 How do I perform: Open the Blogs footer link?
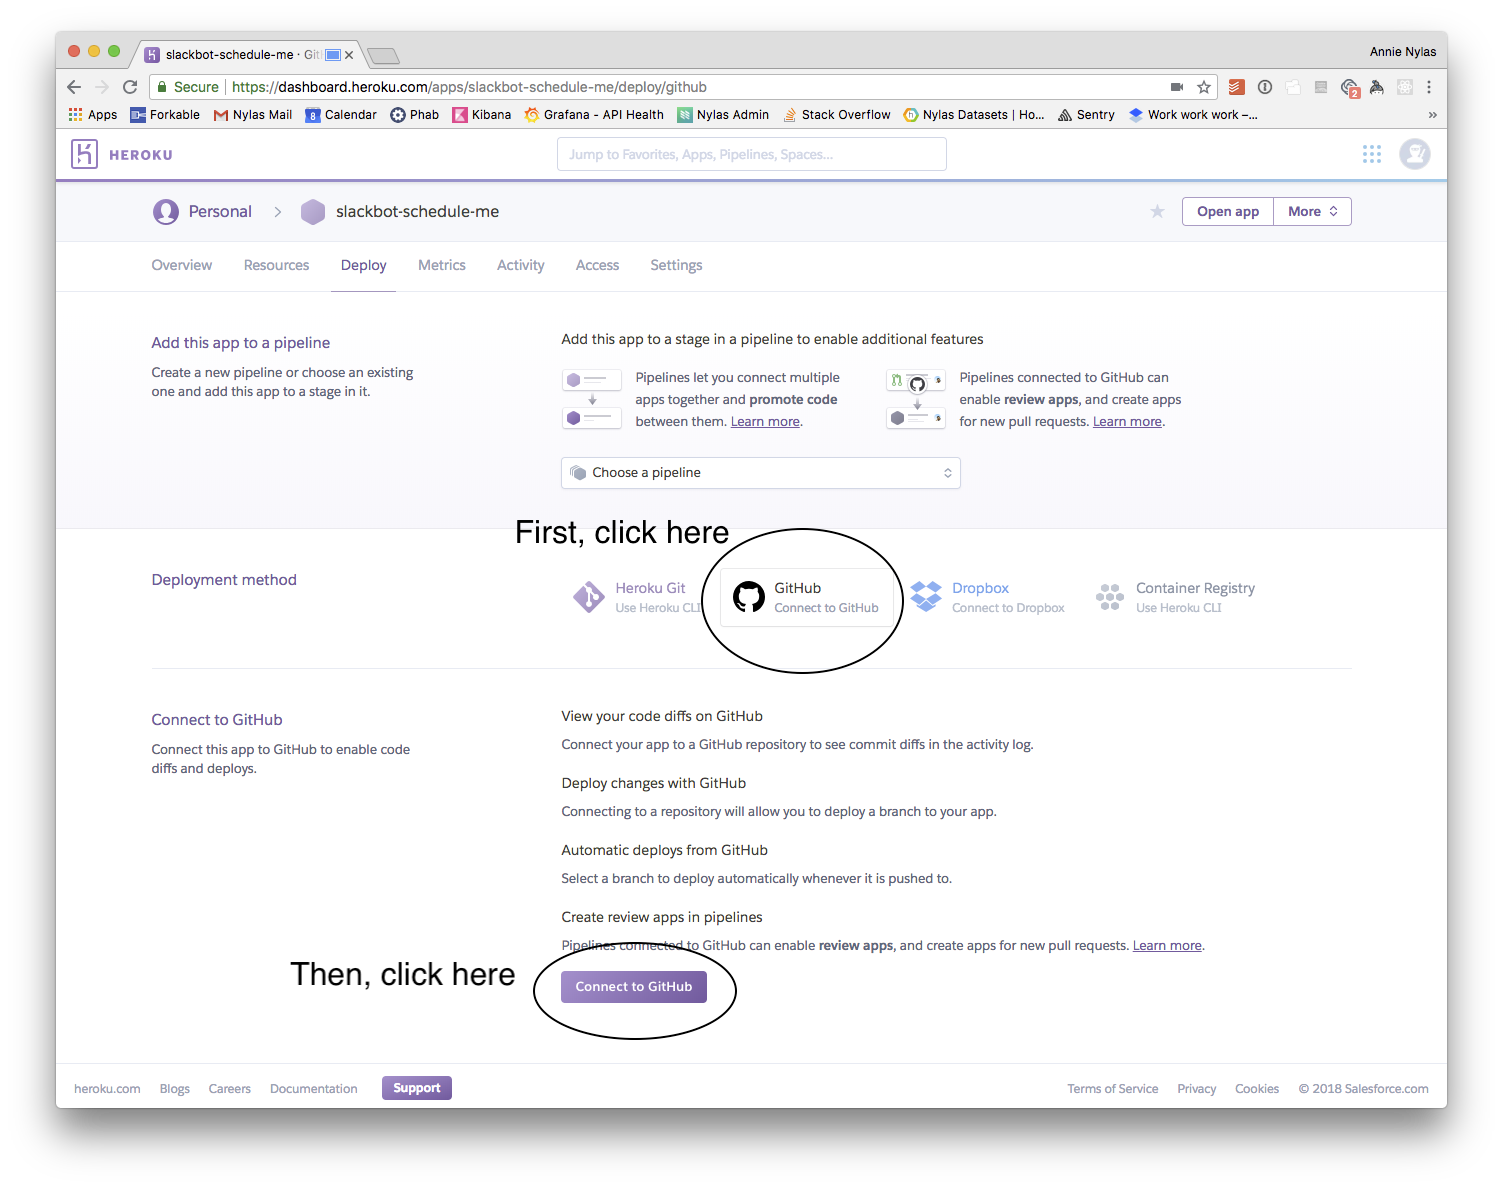click(175, 1089)
